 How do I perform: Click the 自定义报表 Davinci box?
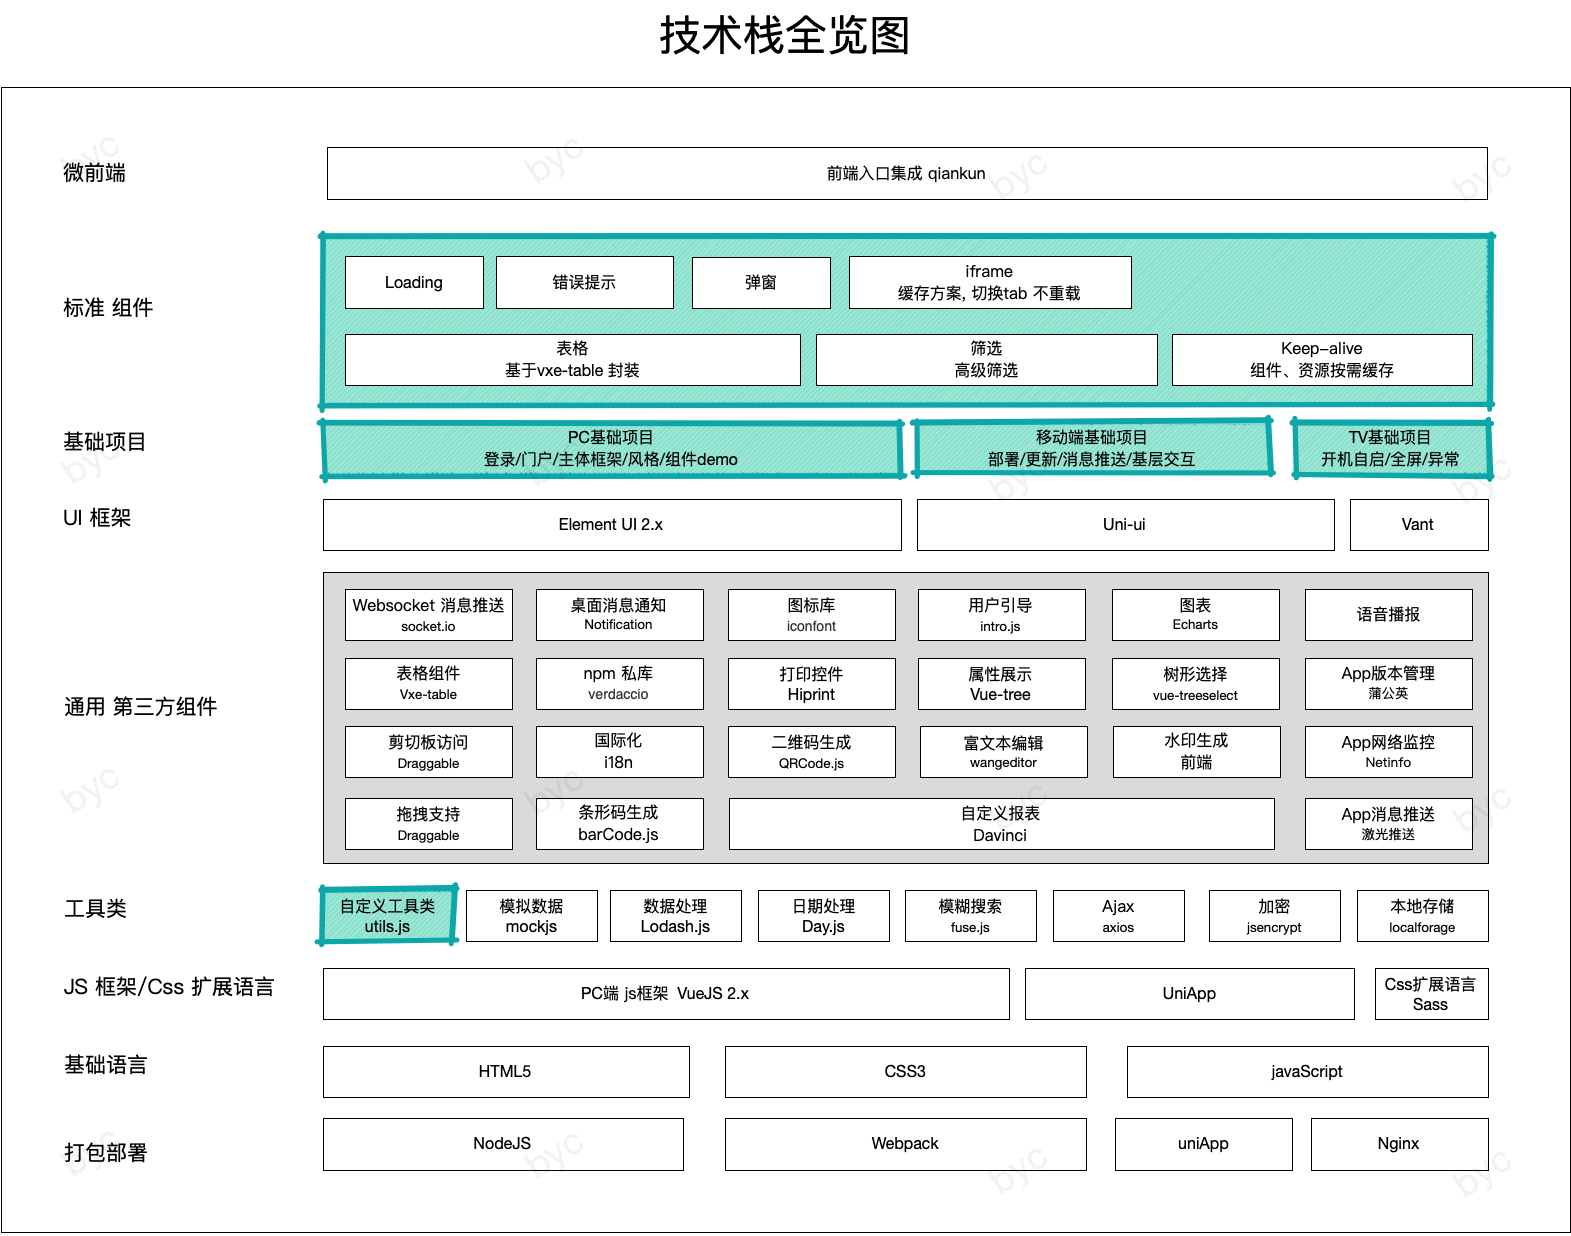[1002, 824]
